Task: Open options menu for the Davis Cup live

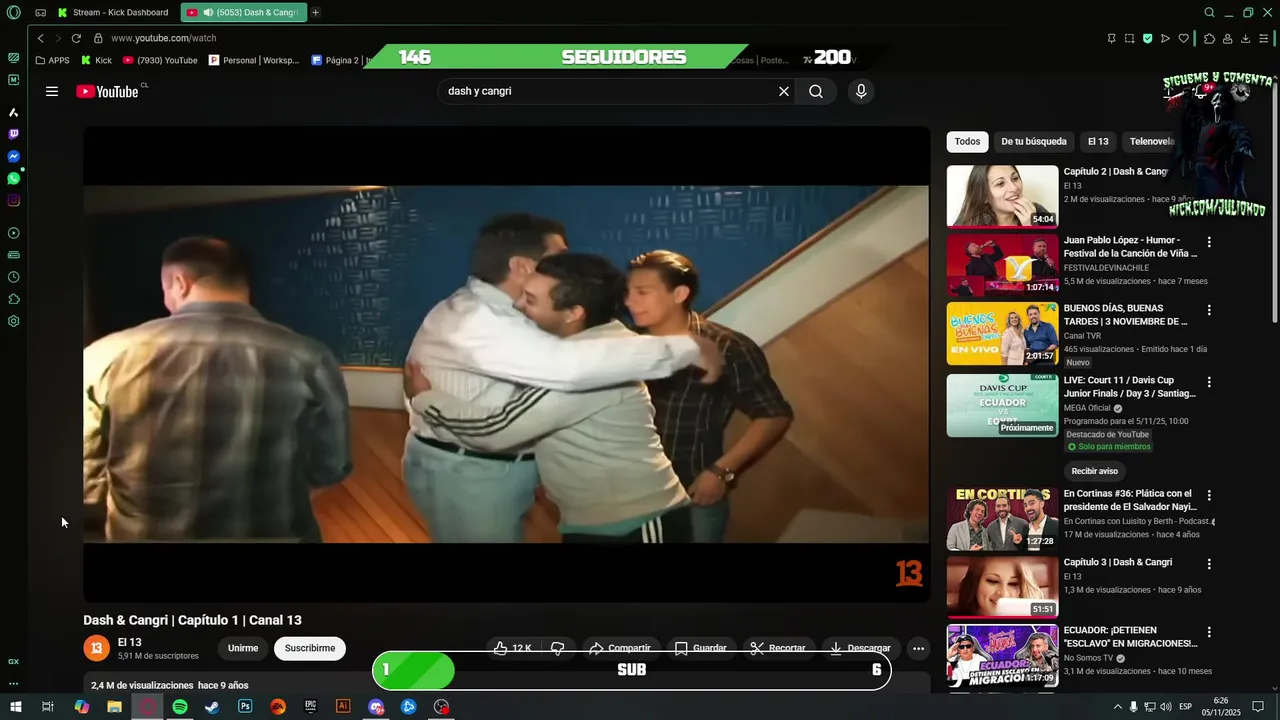Action: coord(1209,382)
